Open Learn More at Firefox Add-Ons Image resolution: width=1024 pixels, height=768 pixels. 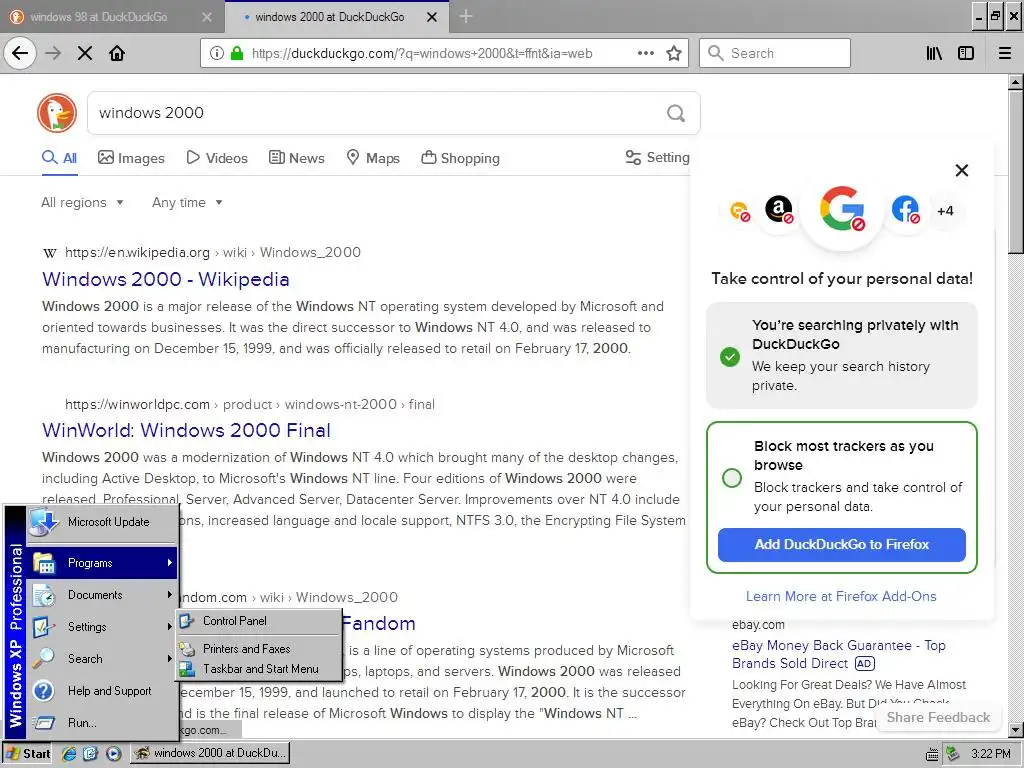tap(841, 596)
